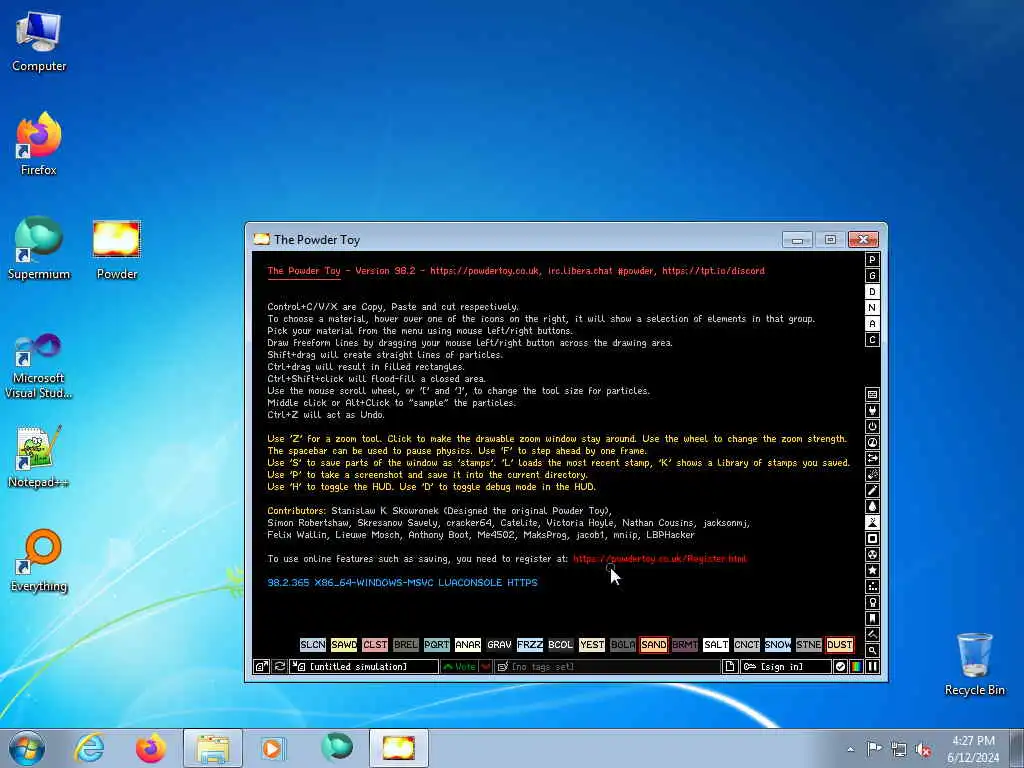Open the Game of Life menu

point(872,586)
